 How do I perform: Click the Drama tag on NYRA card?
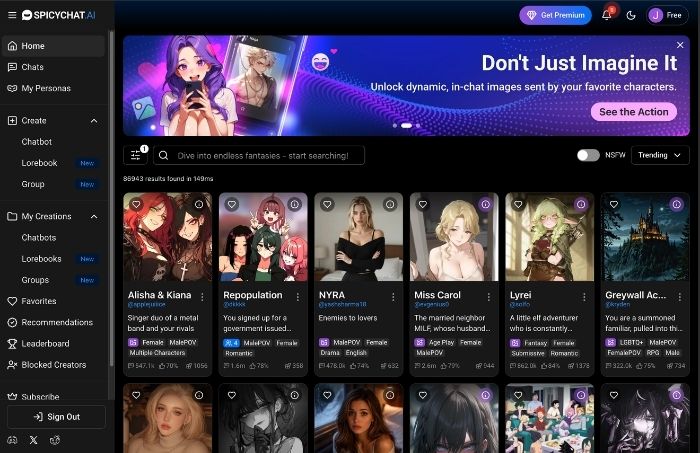click(330, 353)
